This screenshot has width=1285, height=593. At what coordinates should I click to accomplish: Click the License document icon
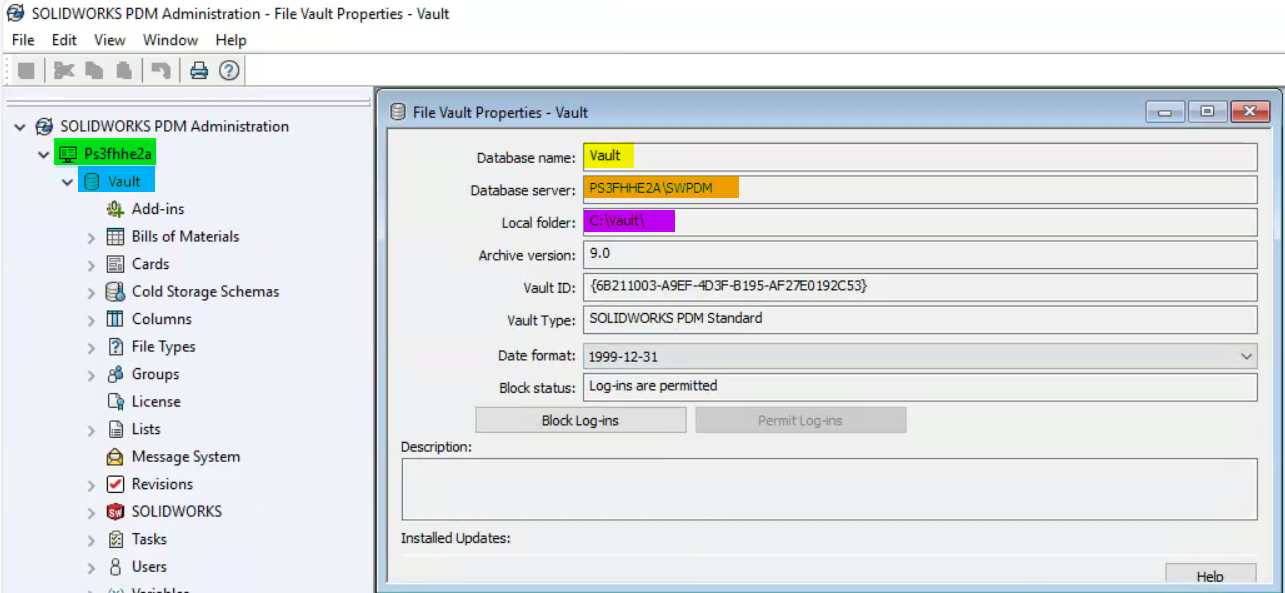coord(115,401)
